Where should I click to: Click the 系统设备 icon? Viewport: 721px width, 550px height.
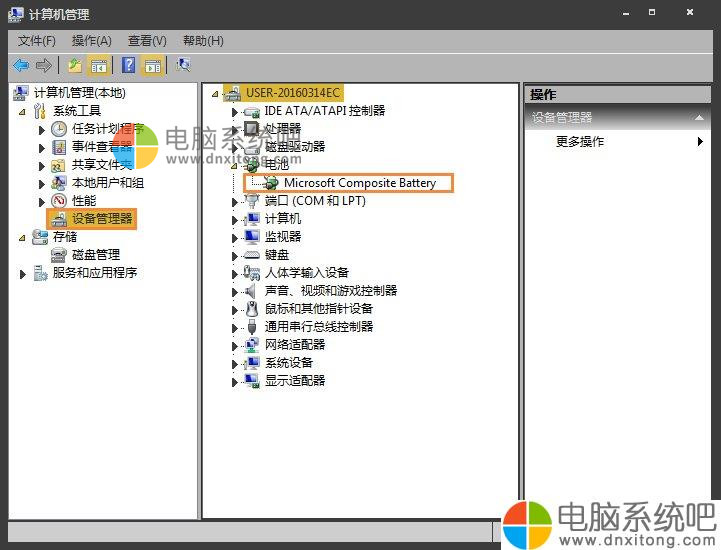click(x=252, y=363)
